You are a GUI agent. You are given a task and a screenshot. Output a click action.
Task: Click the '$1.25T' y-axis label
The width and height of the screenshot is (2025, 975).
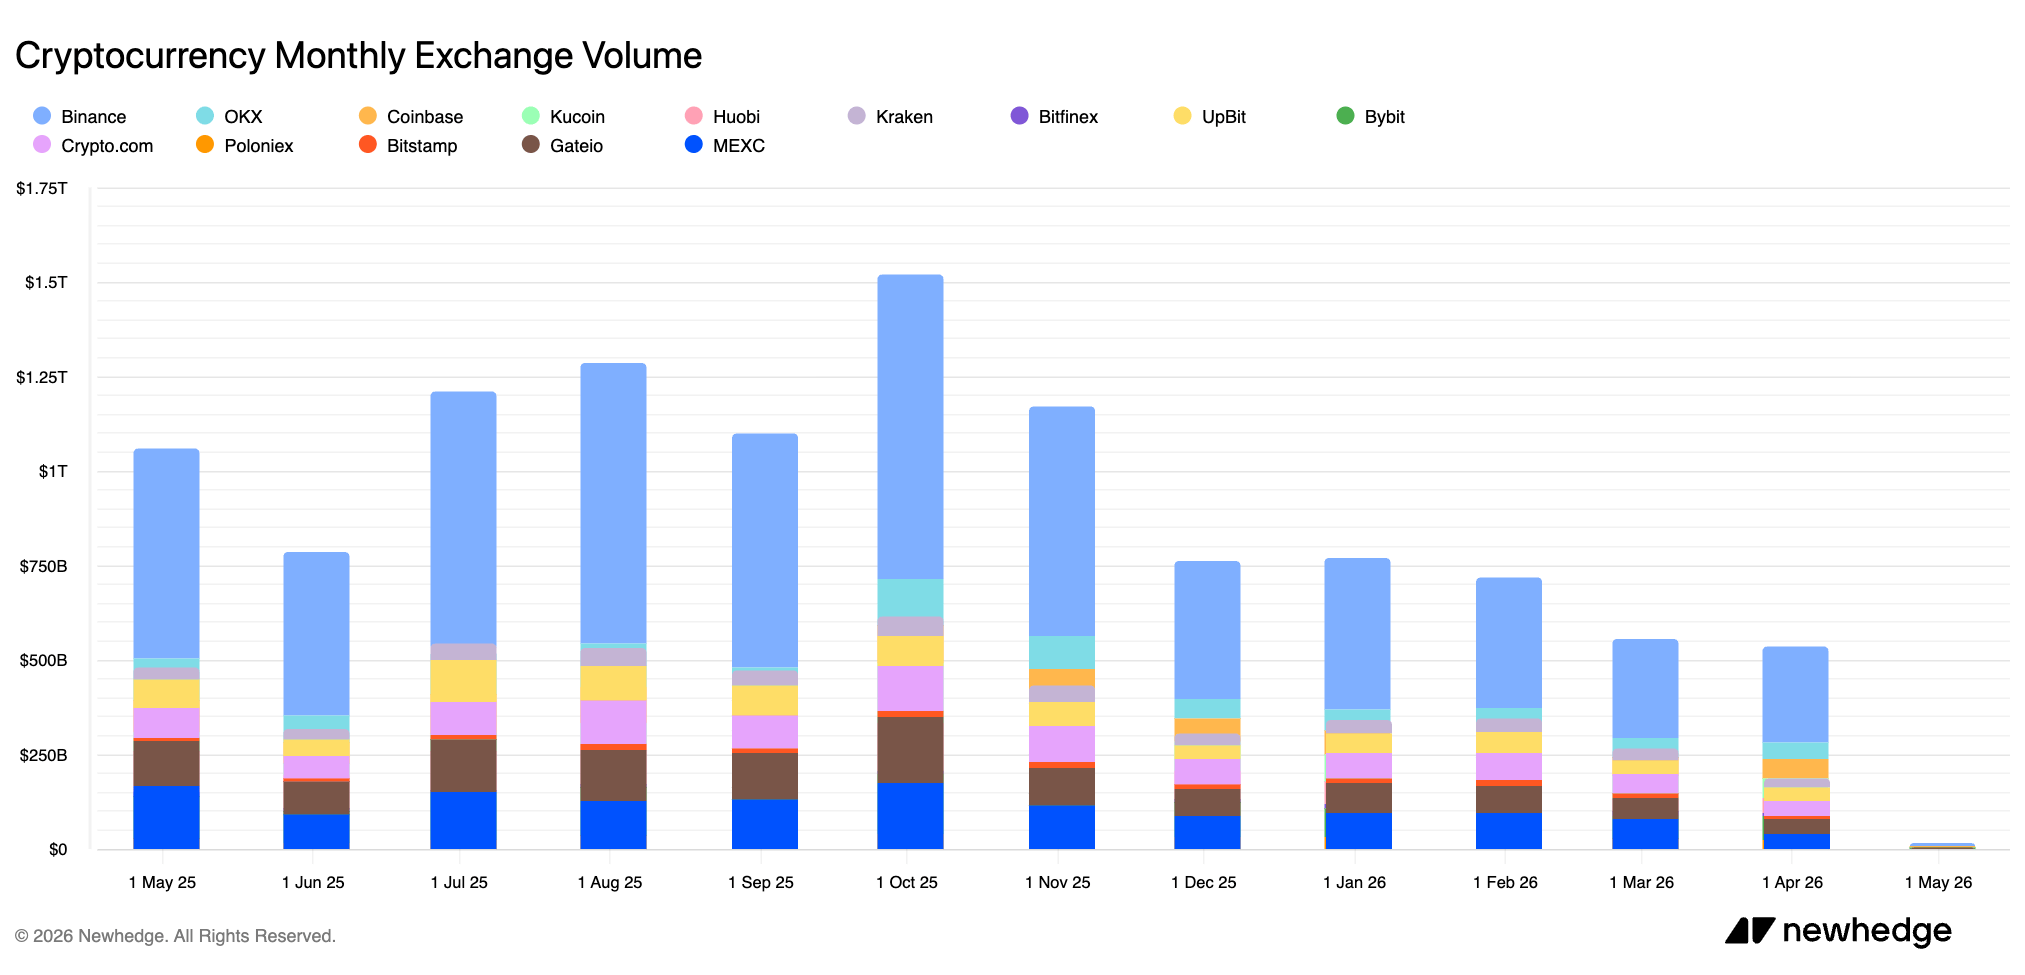pos(42,377)
